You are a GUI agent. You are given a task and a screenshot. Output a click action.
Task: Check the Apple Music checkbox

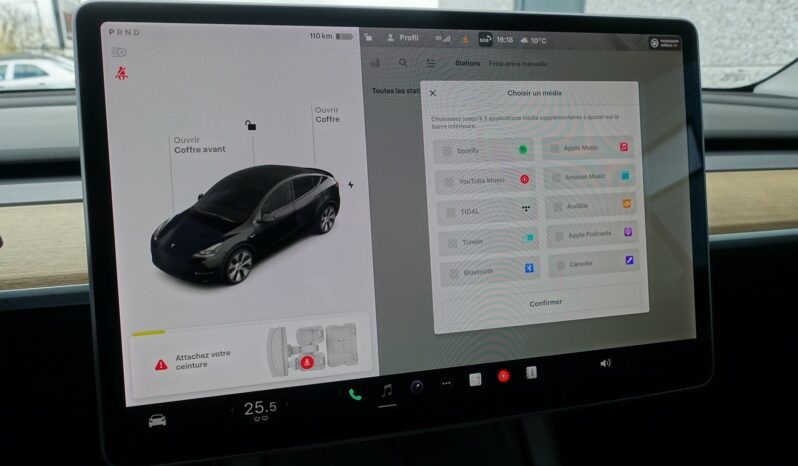[x=555, y=149]
